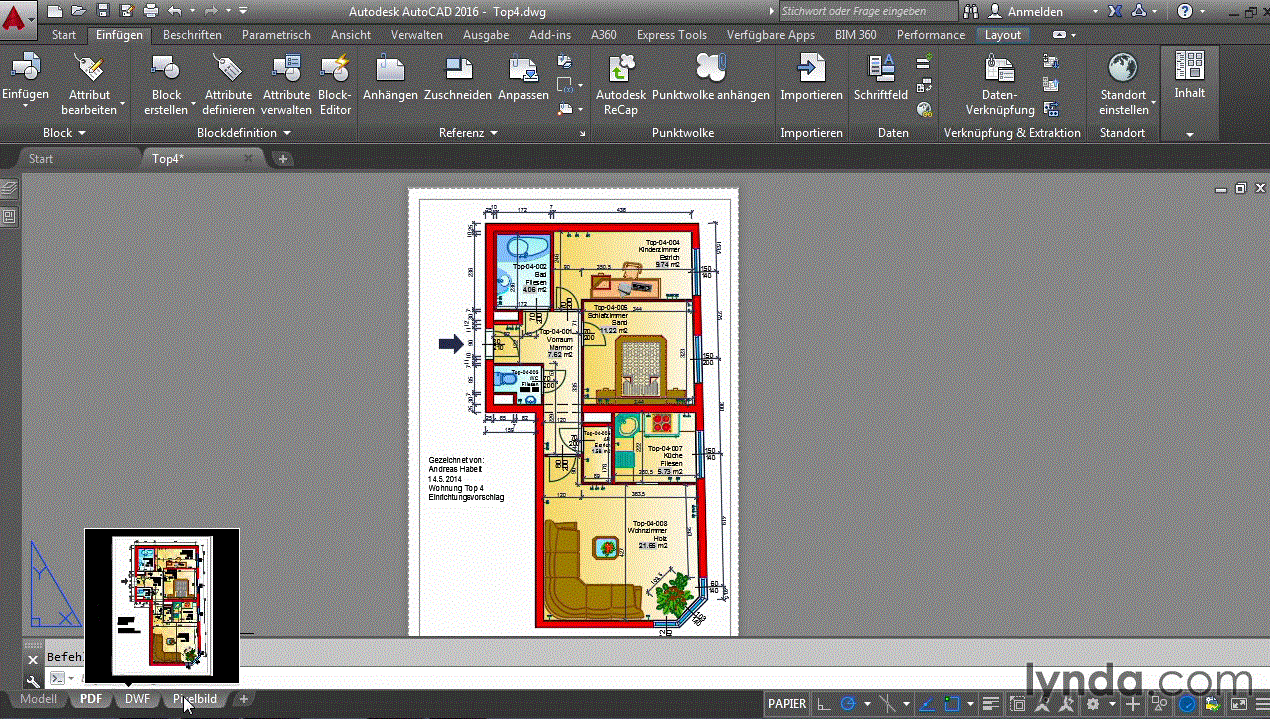The image size is (1270, 719).
Task: Click the Pixelbild layout preview thumbnail
Action: (162, 604)
